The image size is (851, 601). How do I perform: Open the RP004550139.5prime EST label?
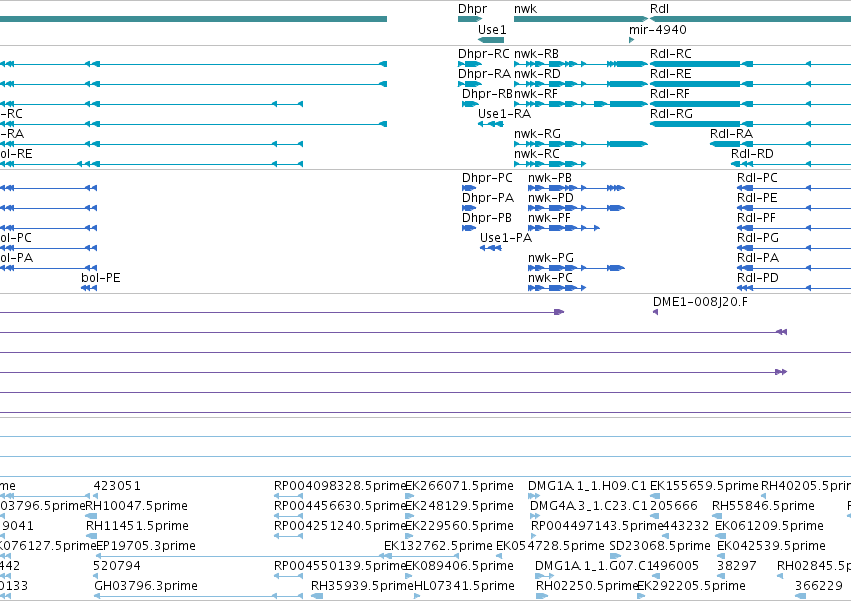coord(340,566)
